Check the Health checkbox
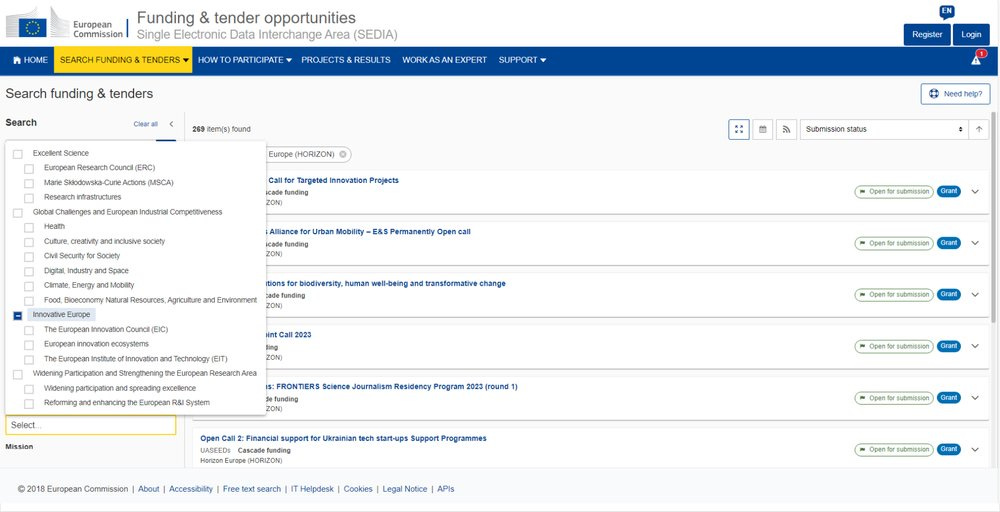This screenshot has width=1000, height=512. tap(29, 227)
